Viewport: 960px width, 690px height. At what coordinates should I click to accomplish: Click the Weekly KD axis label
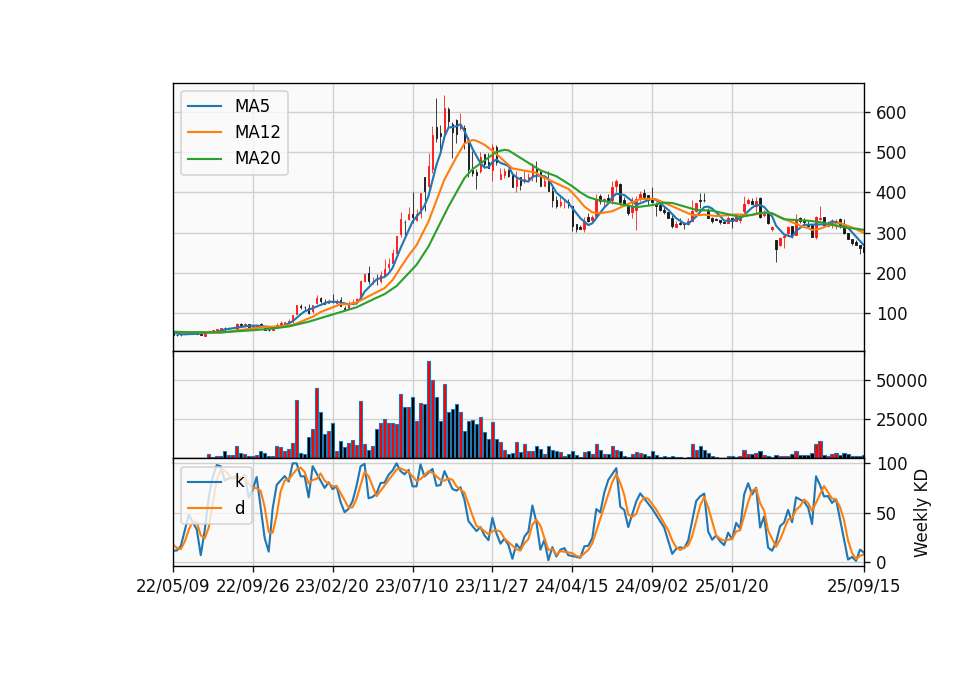pyautogui.click(x=921, y=514)
